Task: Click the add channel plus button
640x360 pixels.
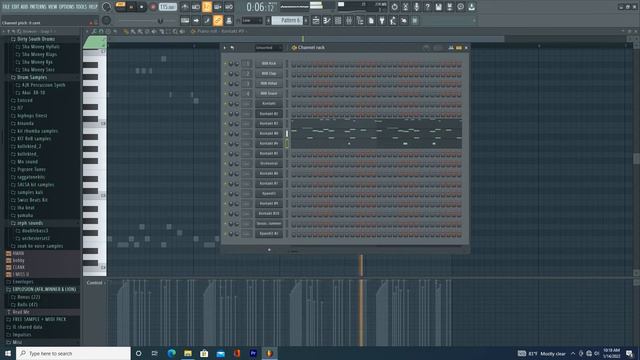Action: point(269,250)
